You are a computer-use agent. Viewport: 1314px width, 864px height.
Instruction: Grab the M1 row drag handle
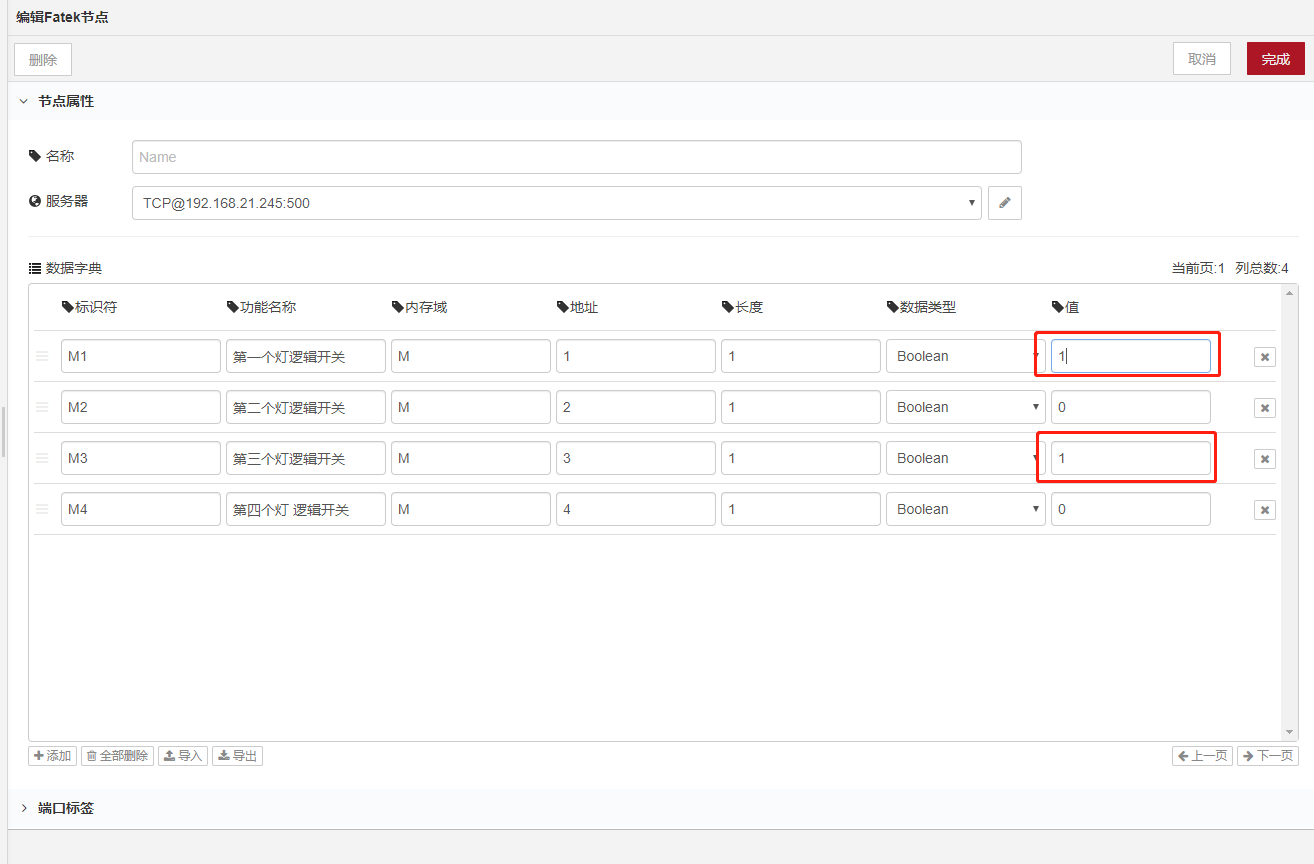(x=42, y=356)
